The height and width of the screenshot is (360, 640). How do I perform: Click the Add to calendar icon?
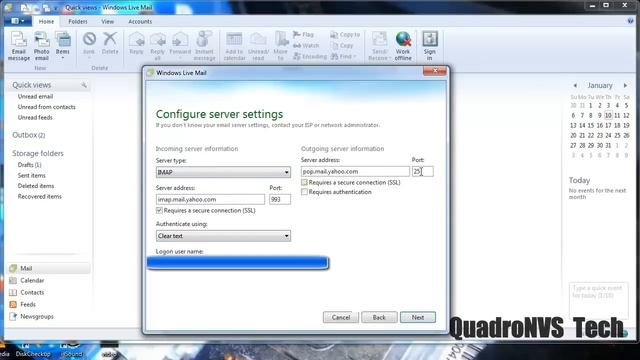(x=234, y=47)
